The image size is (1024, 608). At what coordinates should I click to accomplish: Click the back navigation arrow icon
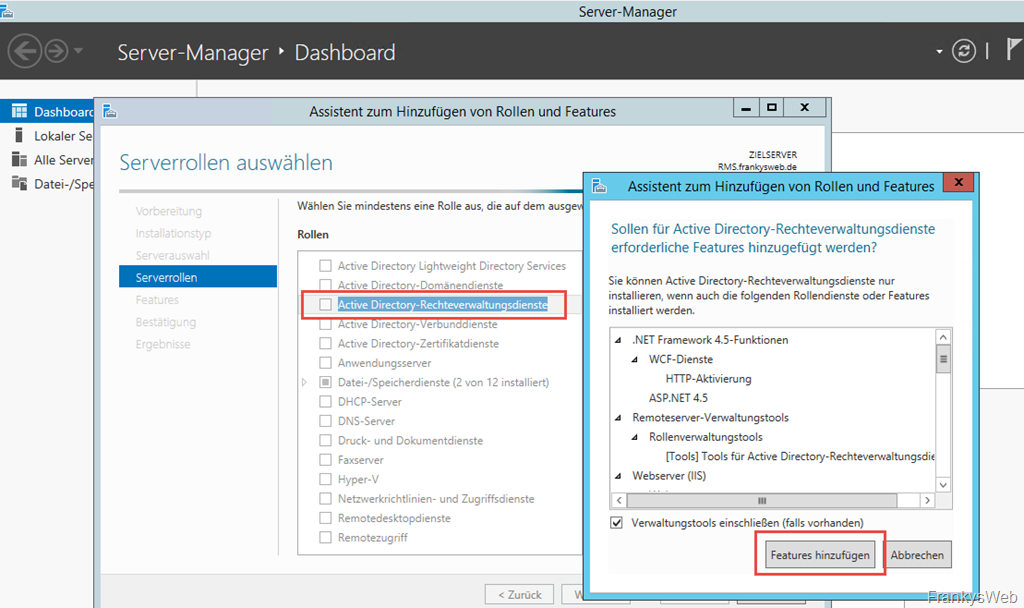(25, 51)
